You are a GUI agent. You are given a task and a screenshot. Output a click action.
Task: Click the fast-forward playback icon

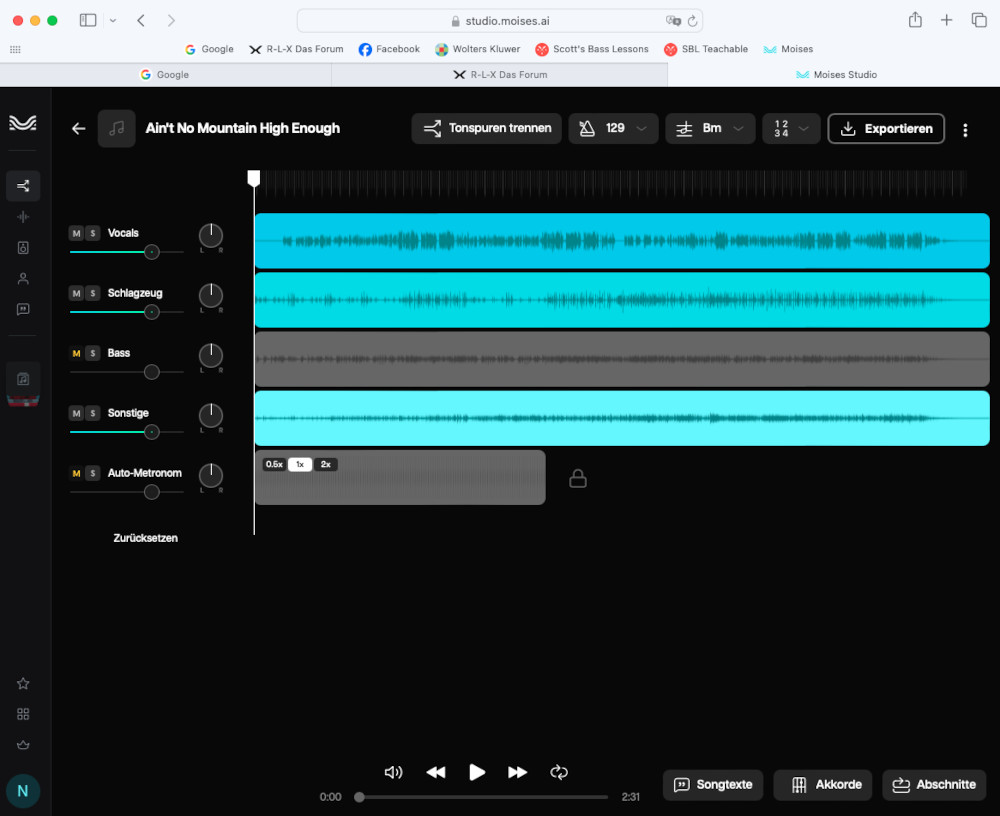click(517, 772)
